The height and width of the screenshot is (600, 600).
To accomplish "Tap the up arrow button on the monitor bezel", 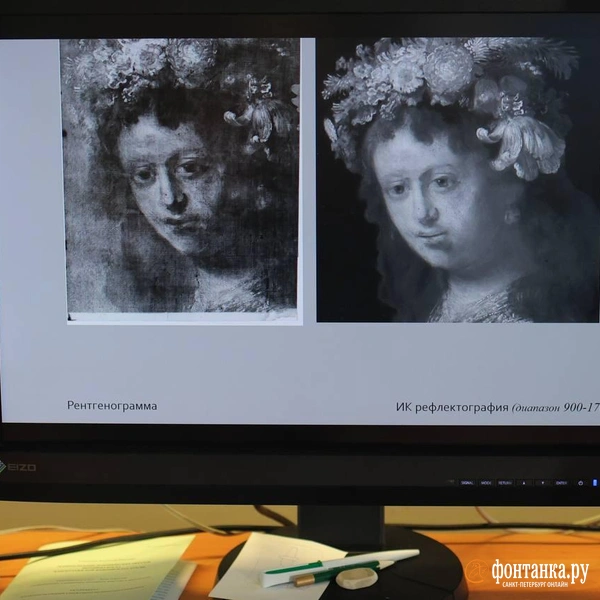I will click(x=524, y=483).
